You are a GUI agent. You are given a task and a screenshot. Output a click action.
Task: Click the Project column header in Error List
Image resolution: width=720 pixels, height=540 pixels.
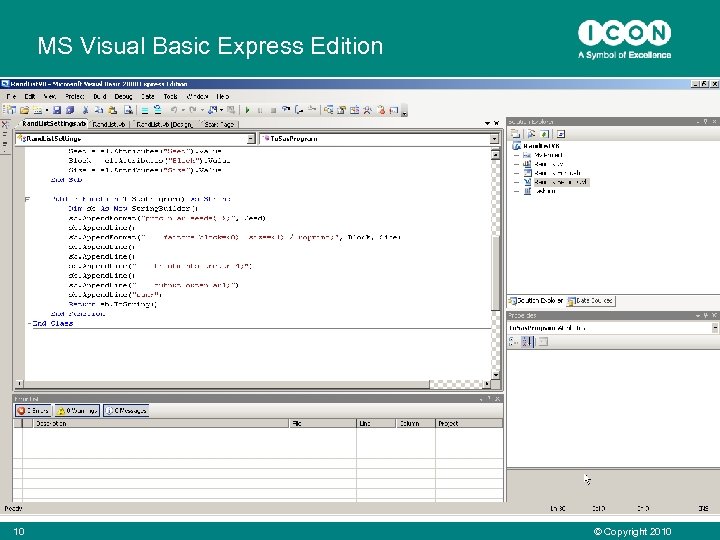[x=468, y=423]
